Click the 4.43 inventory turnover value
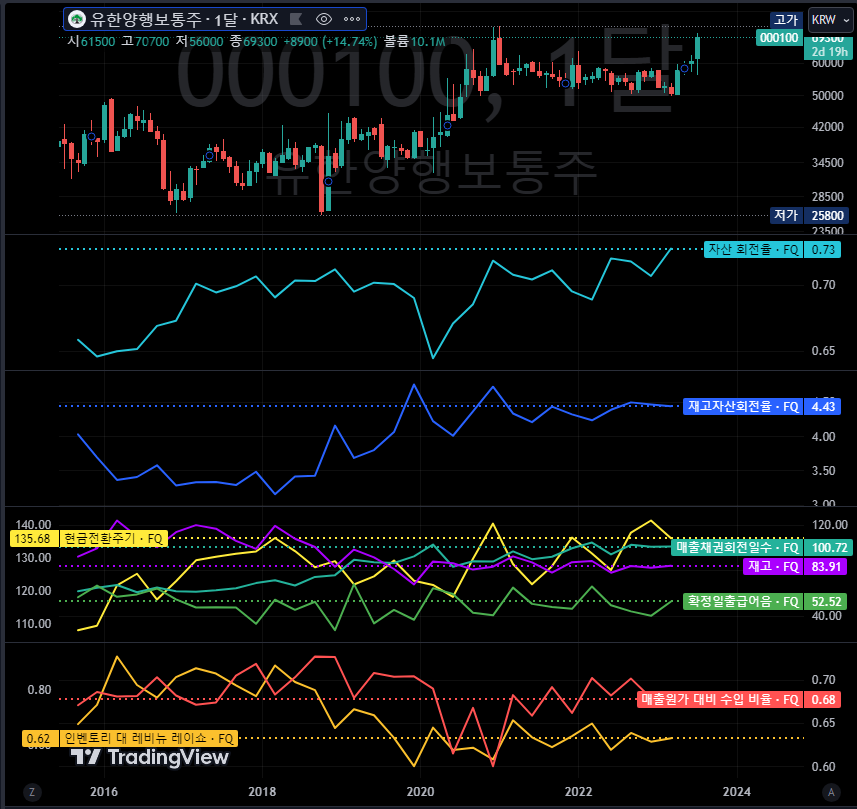 tap(823, 407)
